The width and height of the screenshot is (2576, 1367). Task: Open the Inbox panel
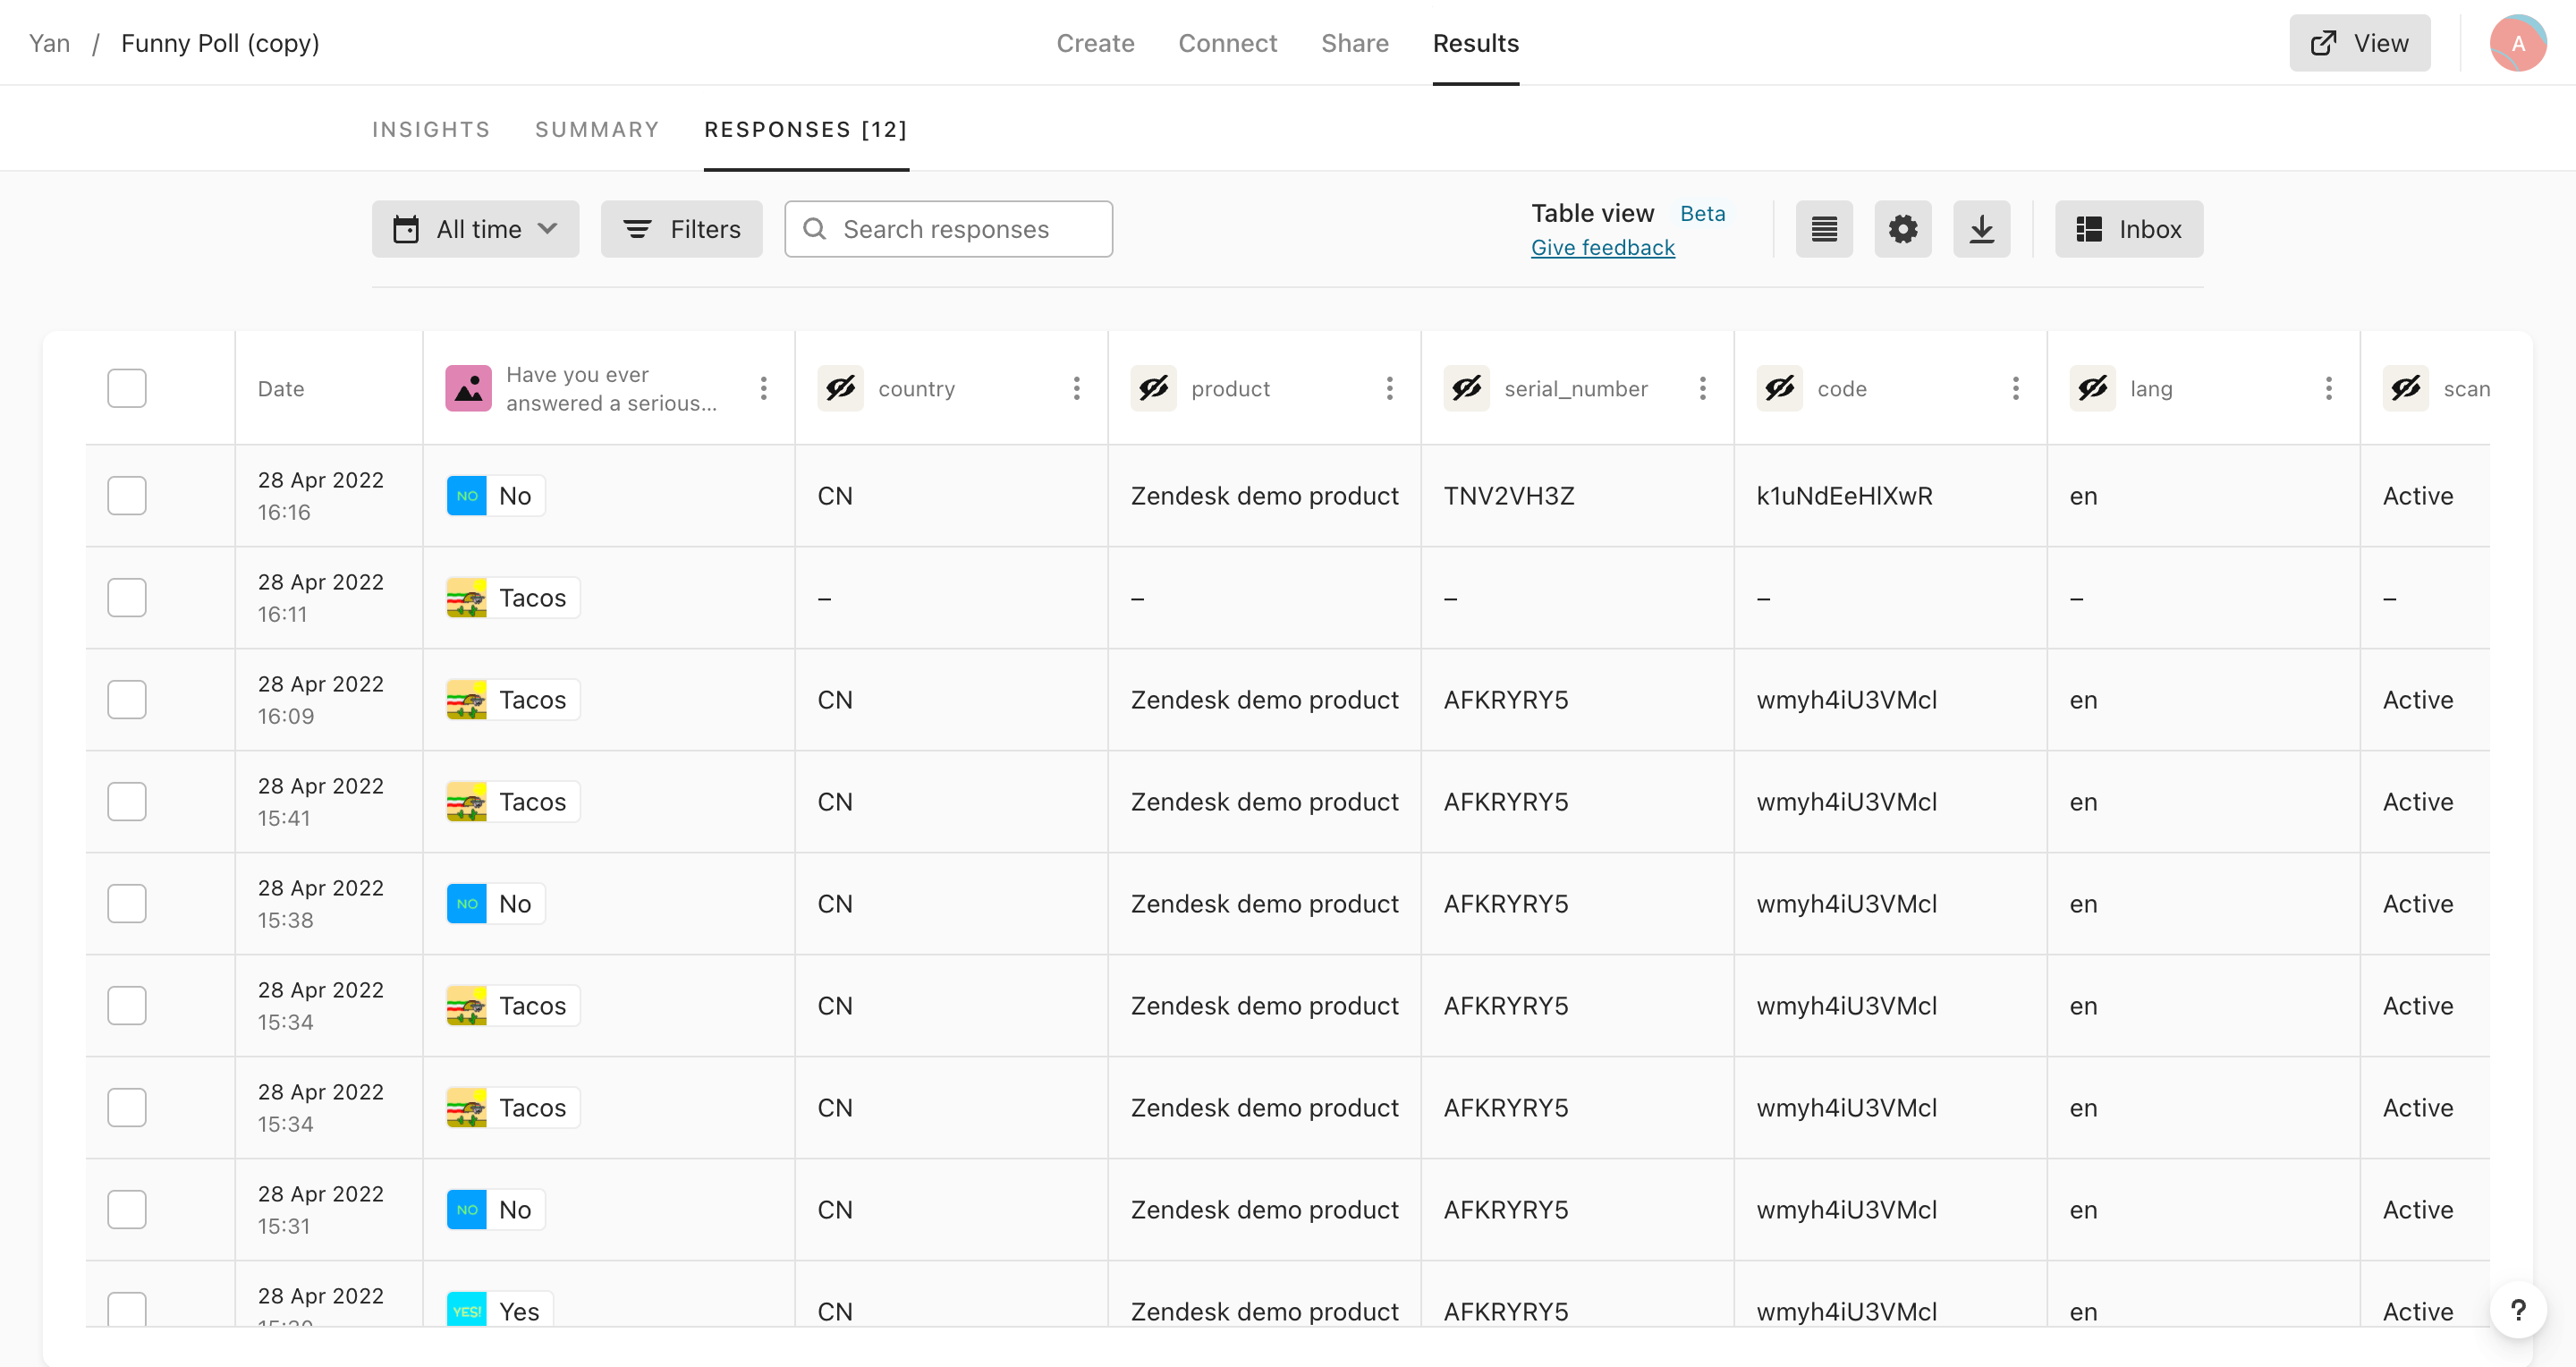pyautogui.click(x=2129, y=228)
